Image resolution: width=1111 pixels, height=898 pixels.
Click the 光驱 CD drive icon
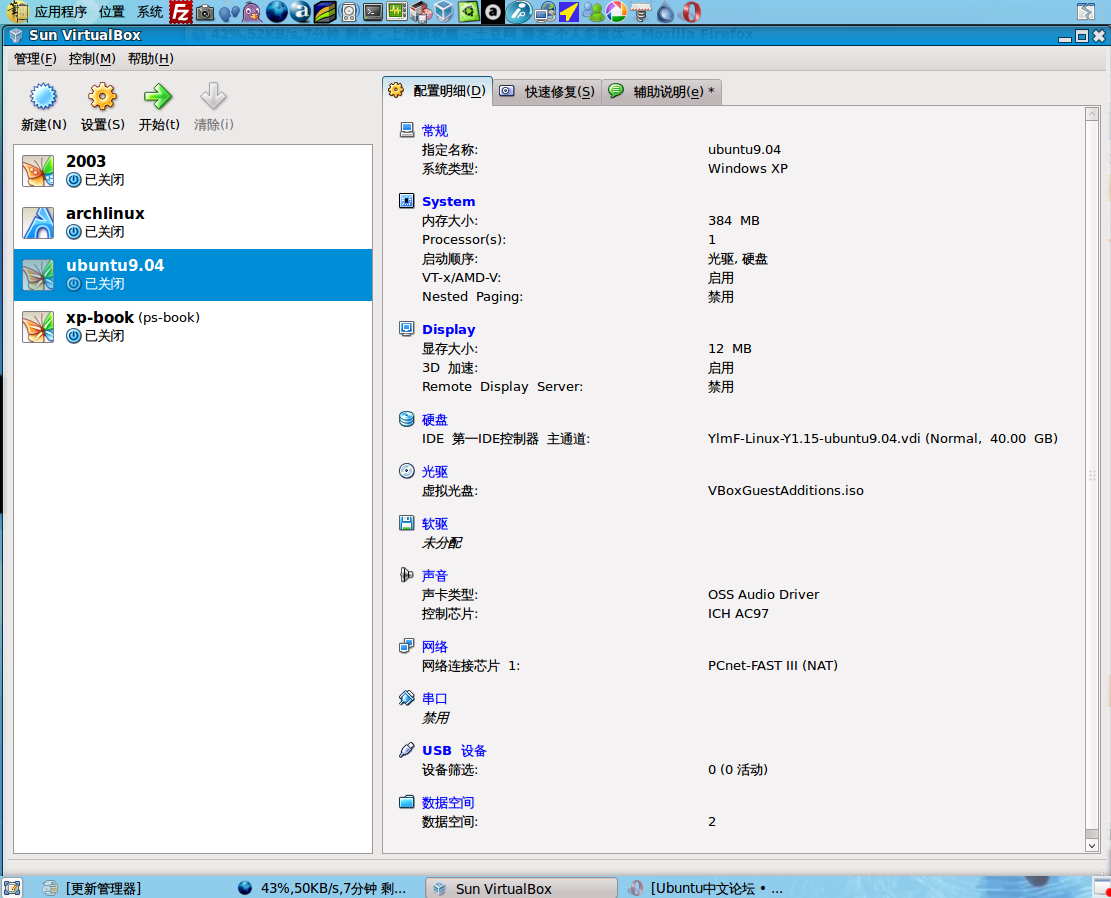pos(407,471)
